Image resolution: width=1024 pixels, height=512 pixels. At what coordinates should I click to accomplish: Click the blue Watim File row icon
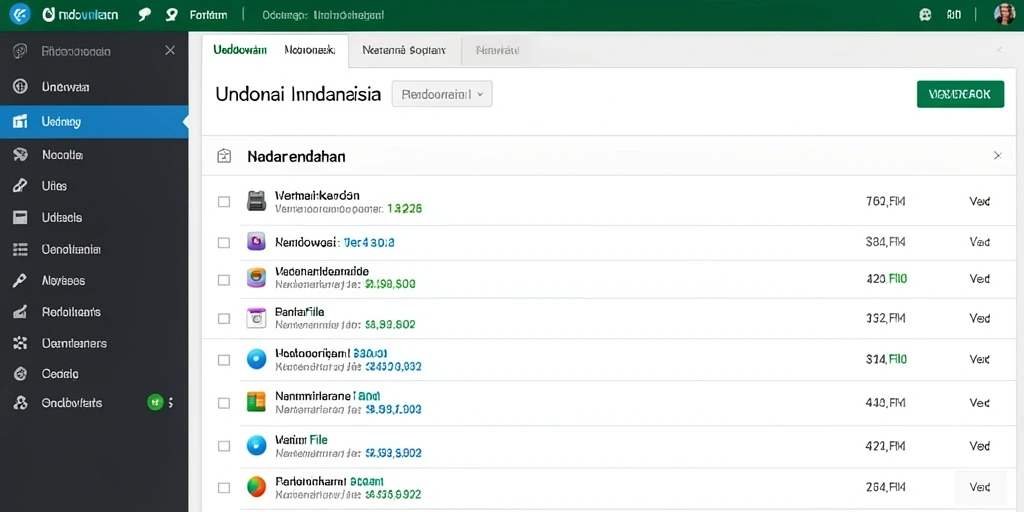[x=257, y=445]
